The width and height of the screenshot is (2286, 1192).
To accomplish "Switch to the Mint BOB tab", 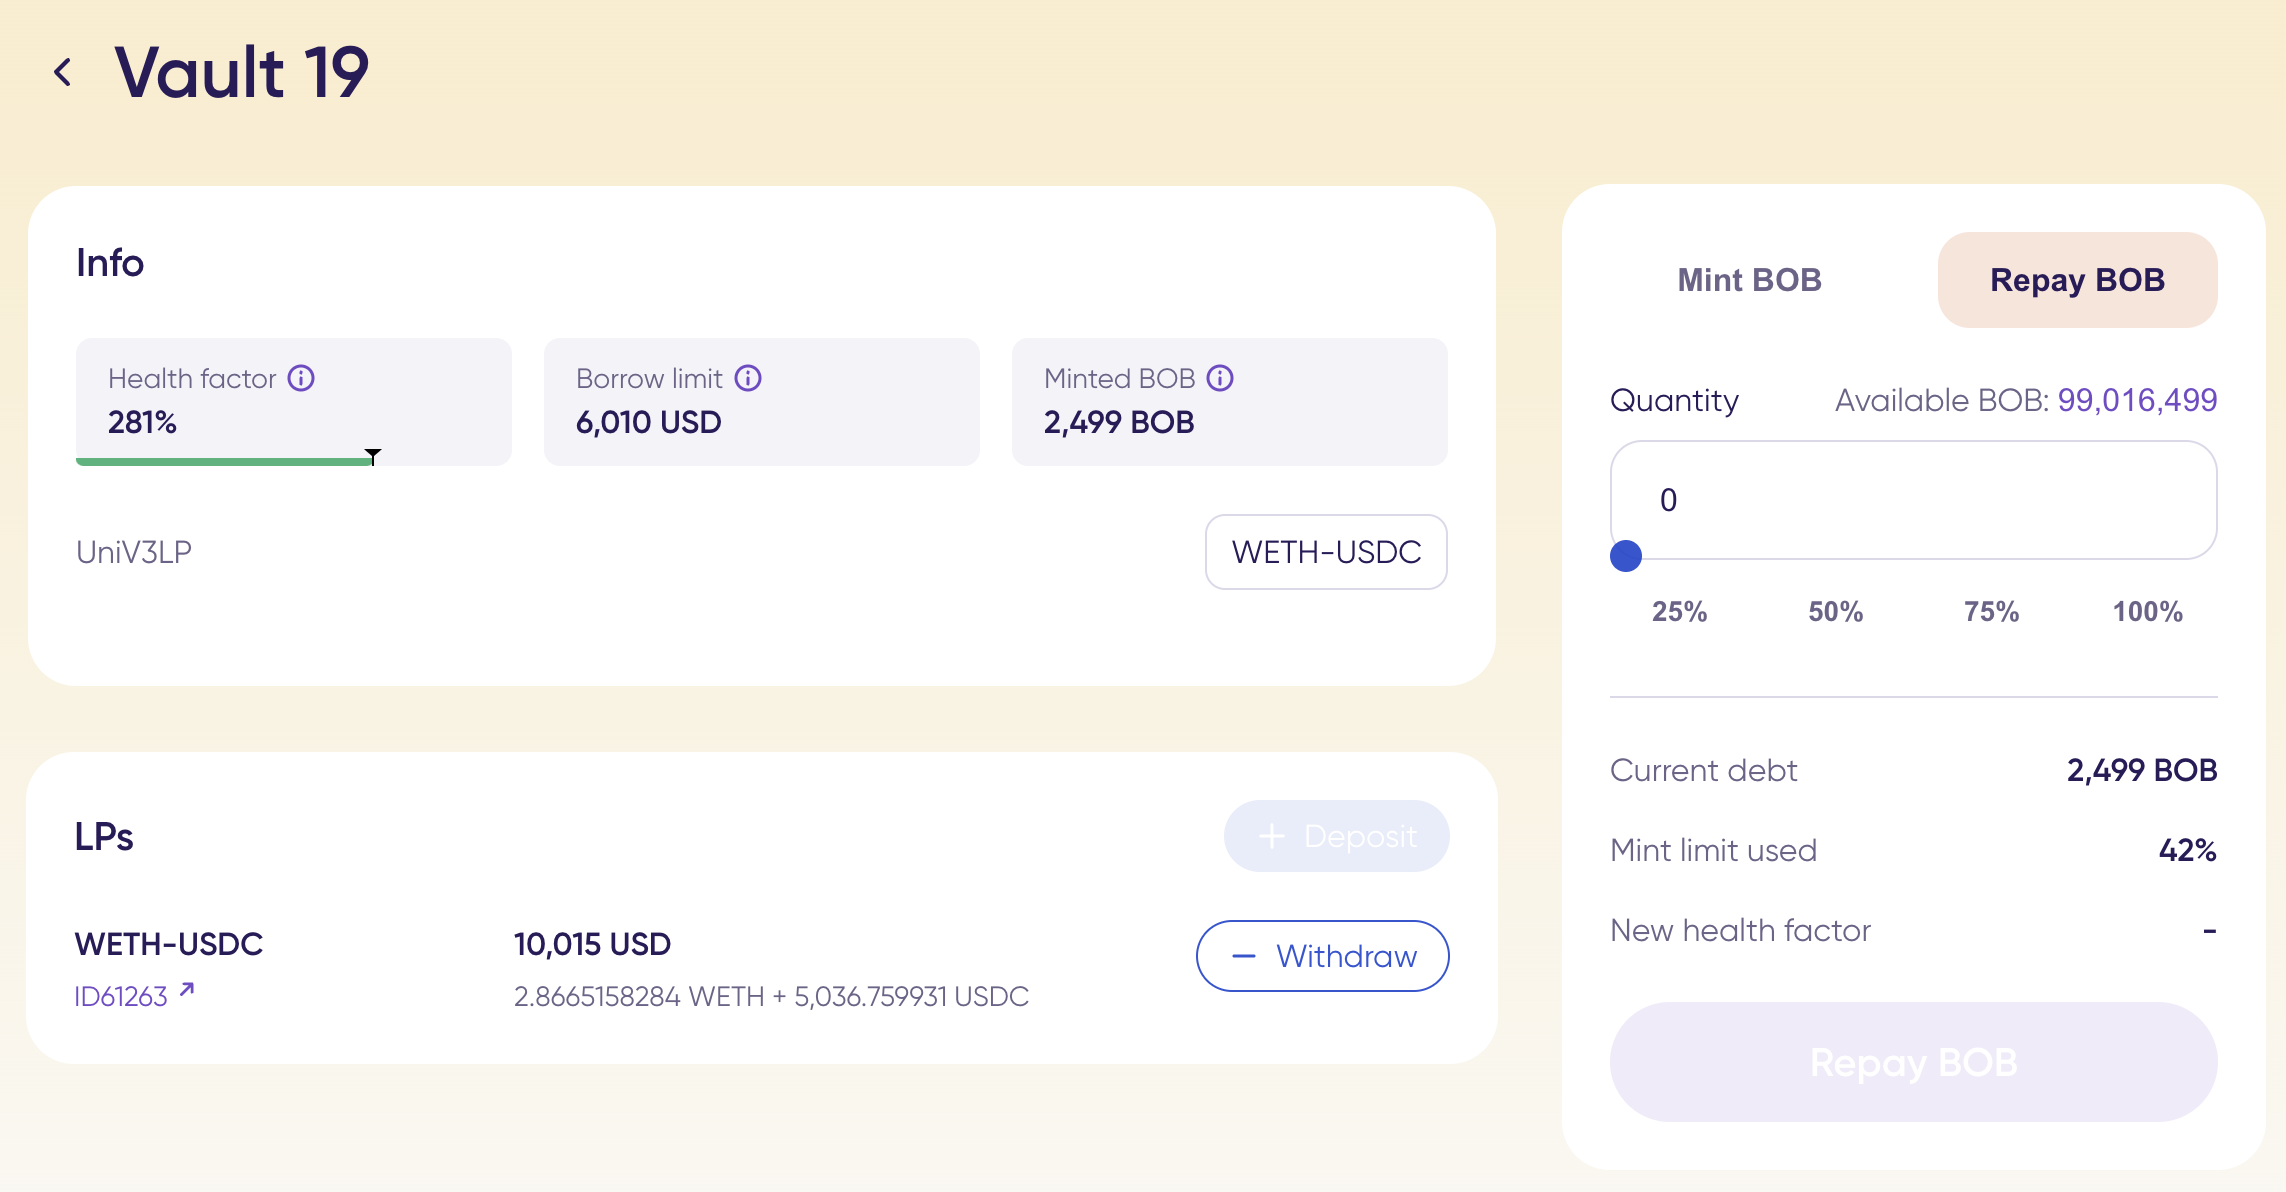I will [1749, 280].
